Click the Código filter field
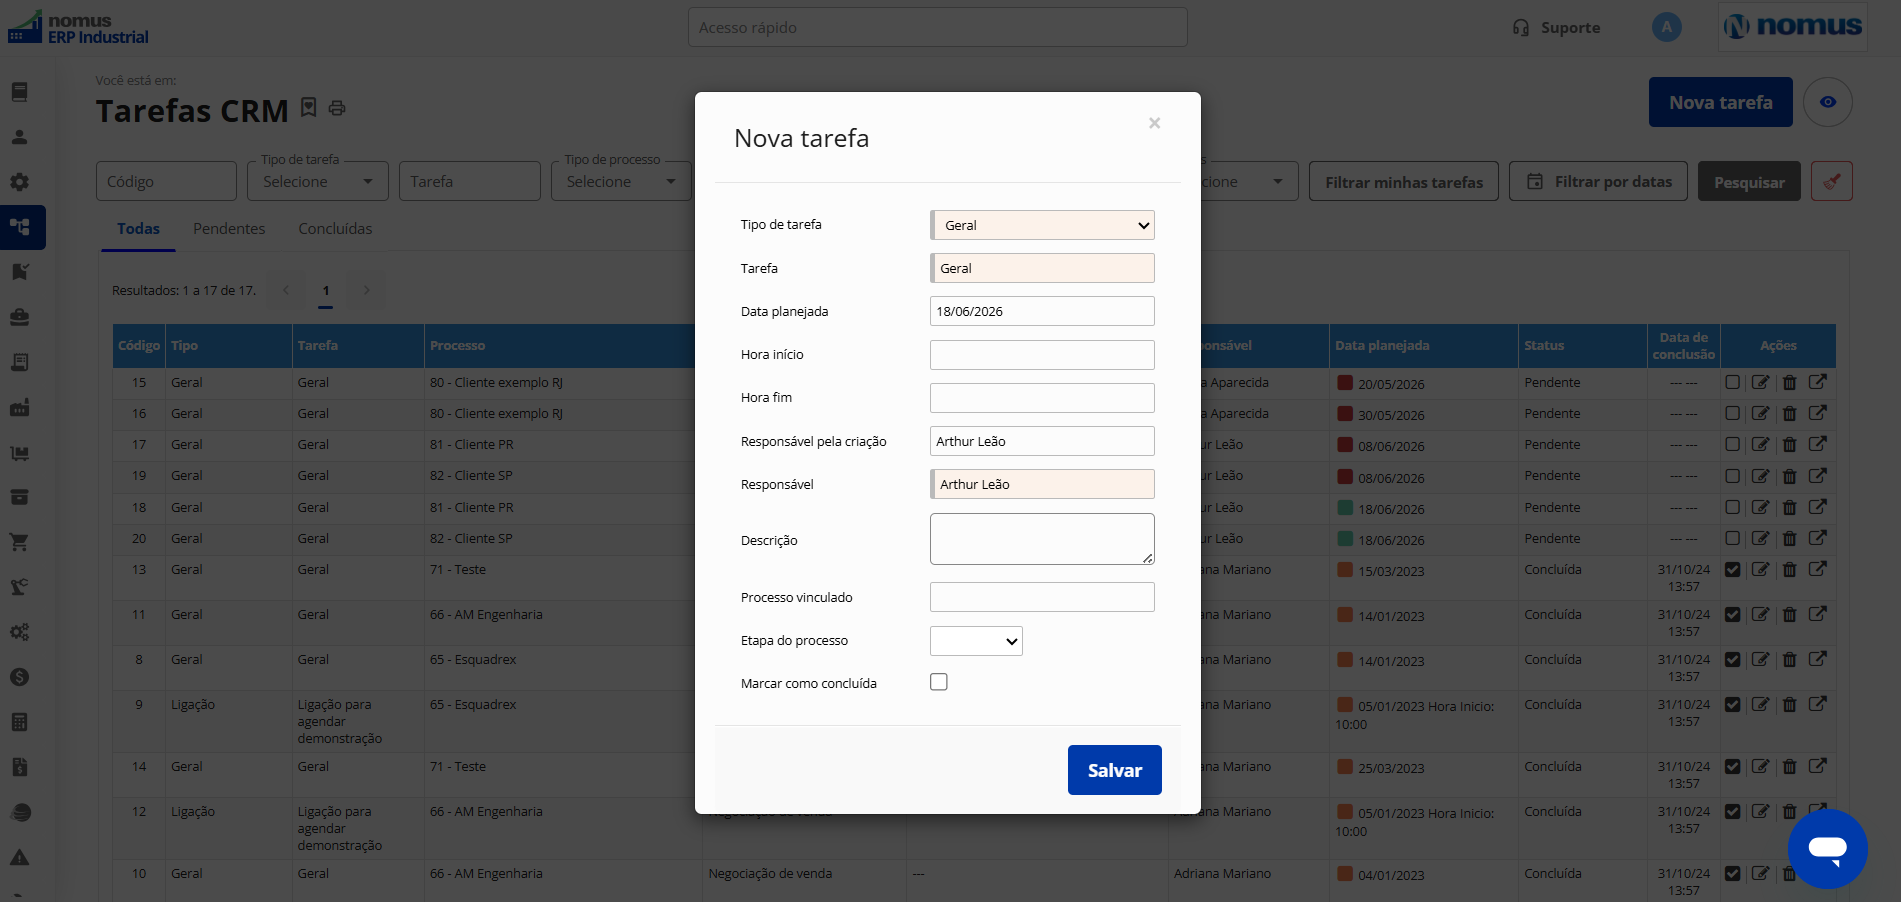1901x902 pixels. 166,182
